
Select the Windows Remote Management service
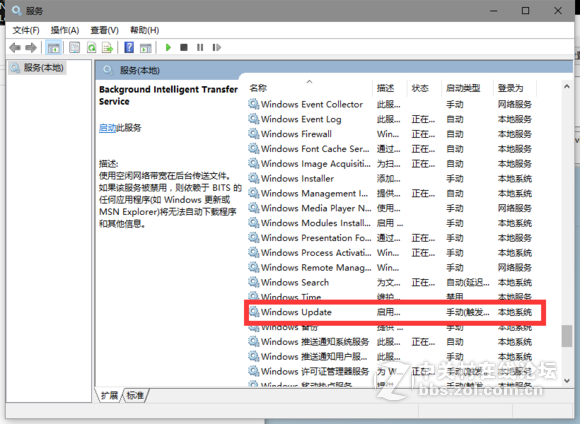[x=391, y=267]
